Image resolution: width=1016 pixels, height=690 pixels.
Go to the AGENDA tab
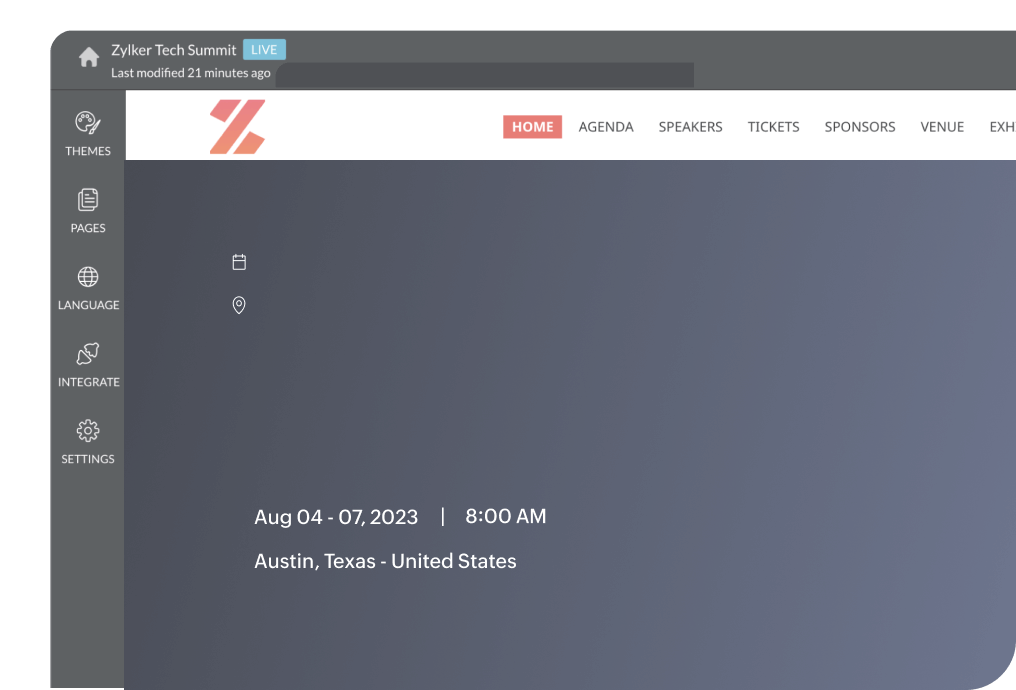click(x=606, y=127)
